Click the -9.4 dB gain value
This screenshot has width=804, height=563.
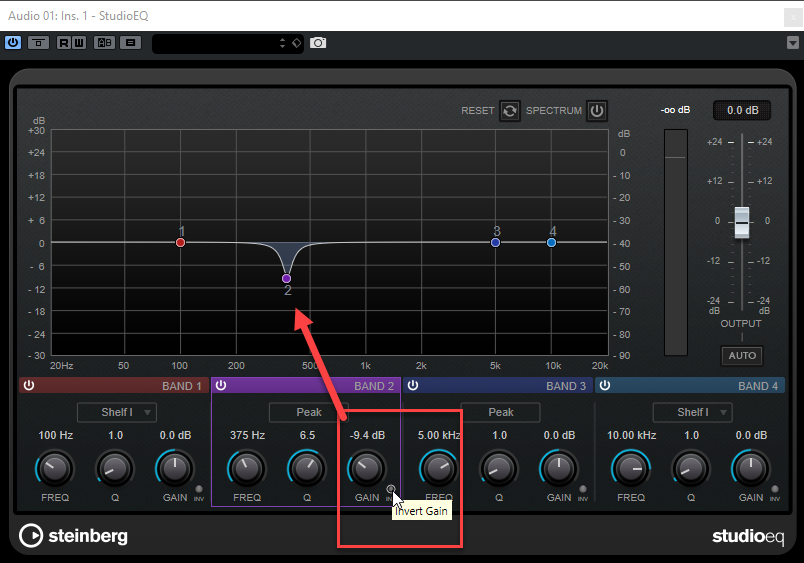pos(367,435)
